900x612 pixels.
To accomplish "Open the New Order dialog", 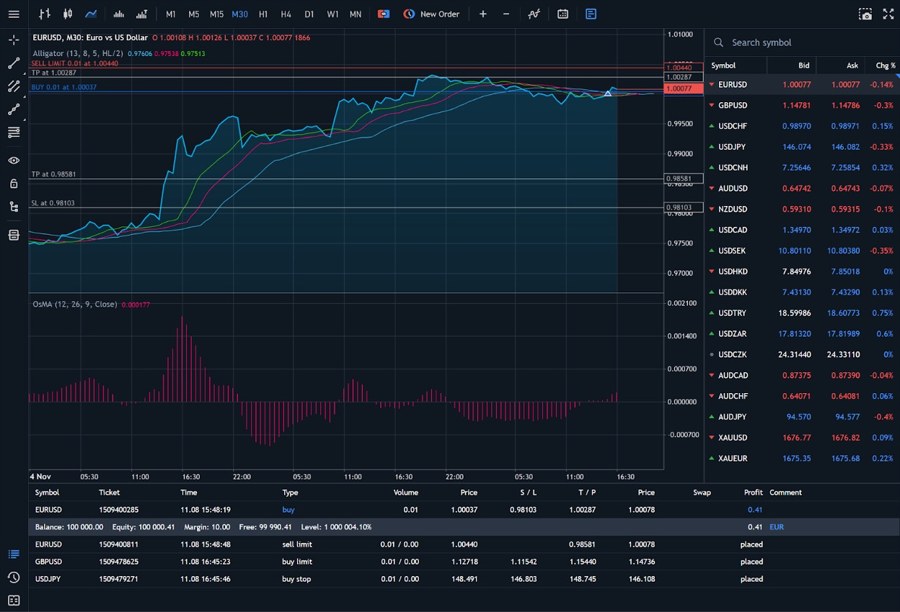I will (x=432, y=15).
